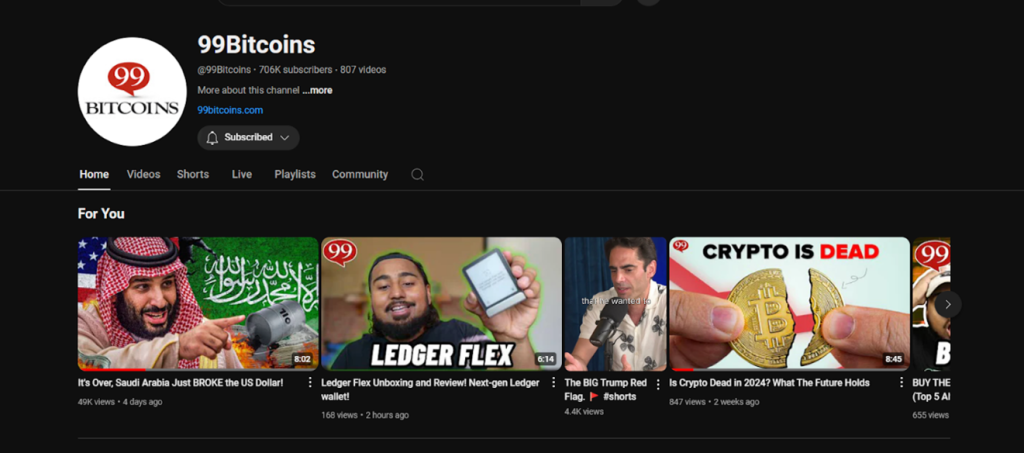This screenshot has height=453, width=1024.
Task: Click 49K views • 4 days ago text
Action: tap(120, 401)
